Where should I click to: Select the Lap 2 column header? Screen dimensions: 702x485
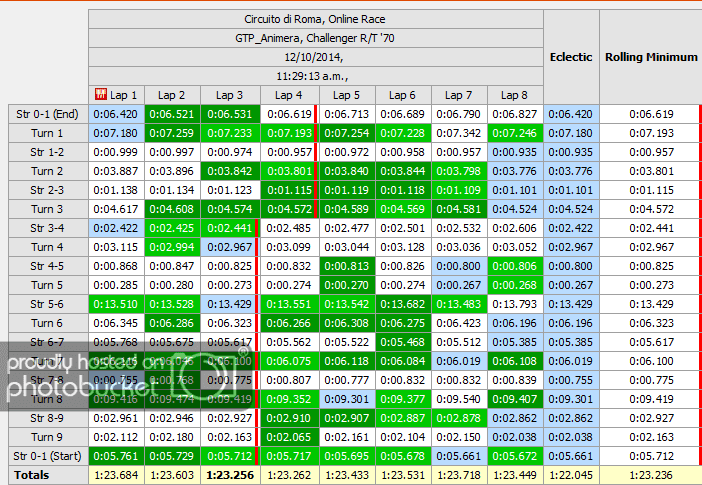[x=172, y=95]
